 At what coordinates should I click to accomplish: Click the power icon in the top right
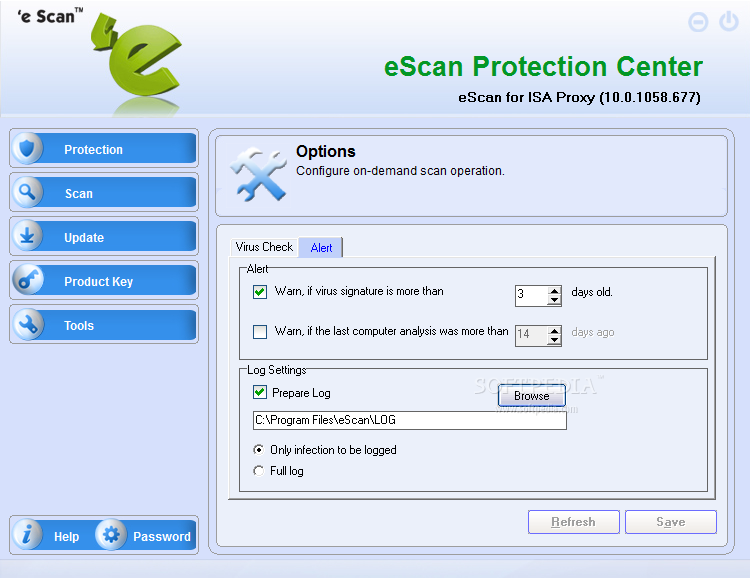729,22
